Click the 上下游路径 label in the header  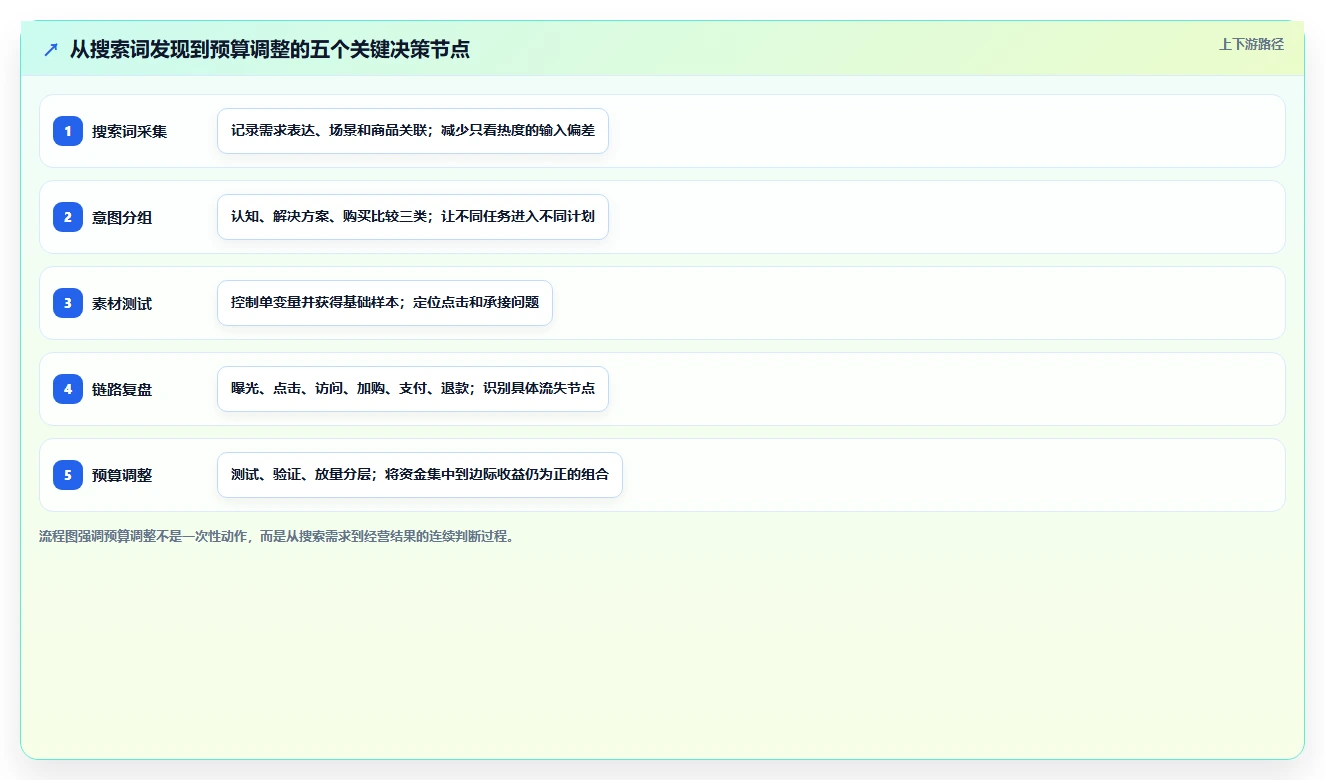pyautogui.click(x=1251, y=44)
